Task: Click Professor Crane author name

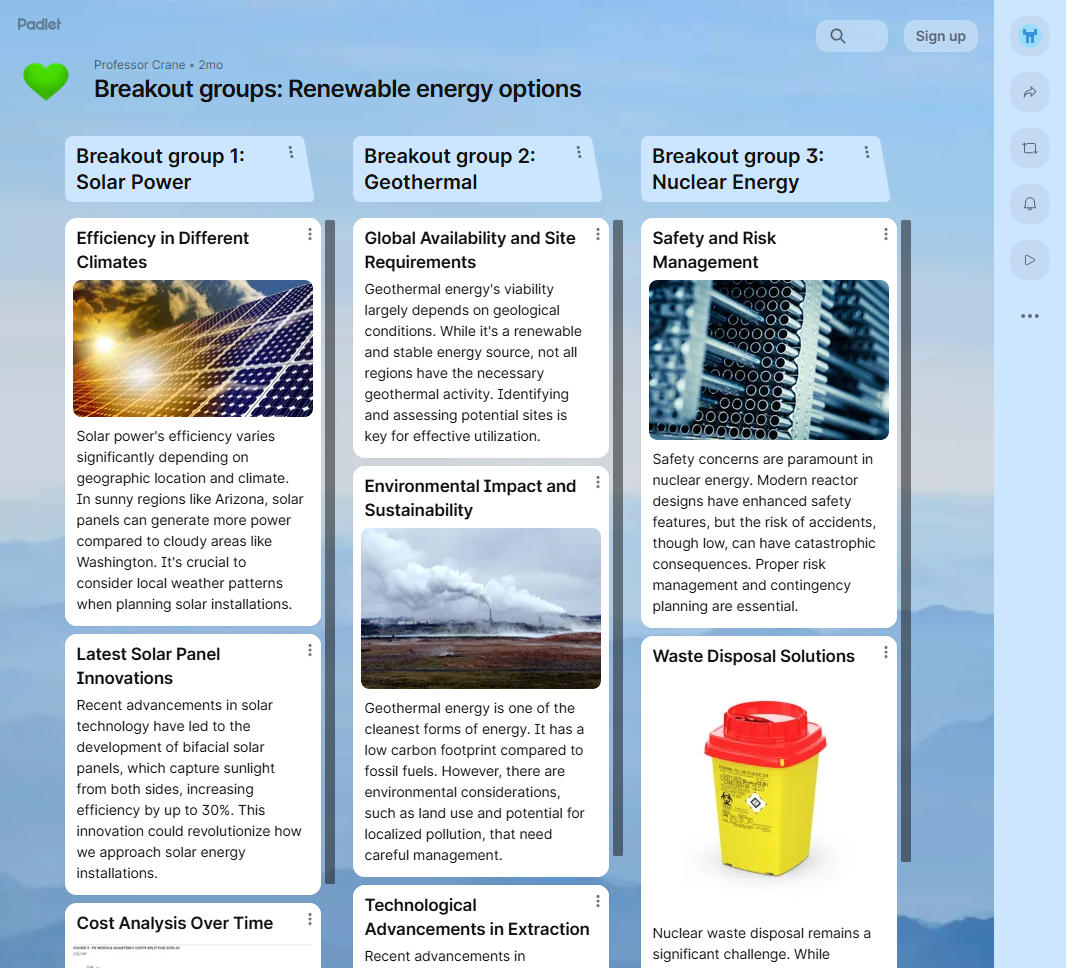Action: point(139,64)
